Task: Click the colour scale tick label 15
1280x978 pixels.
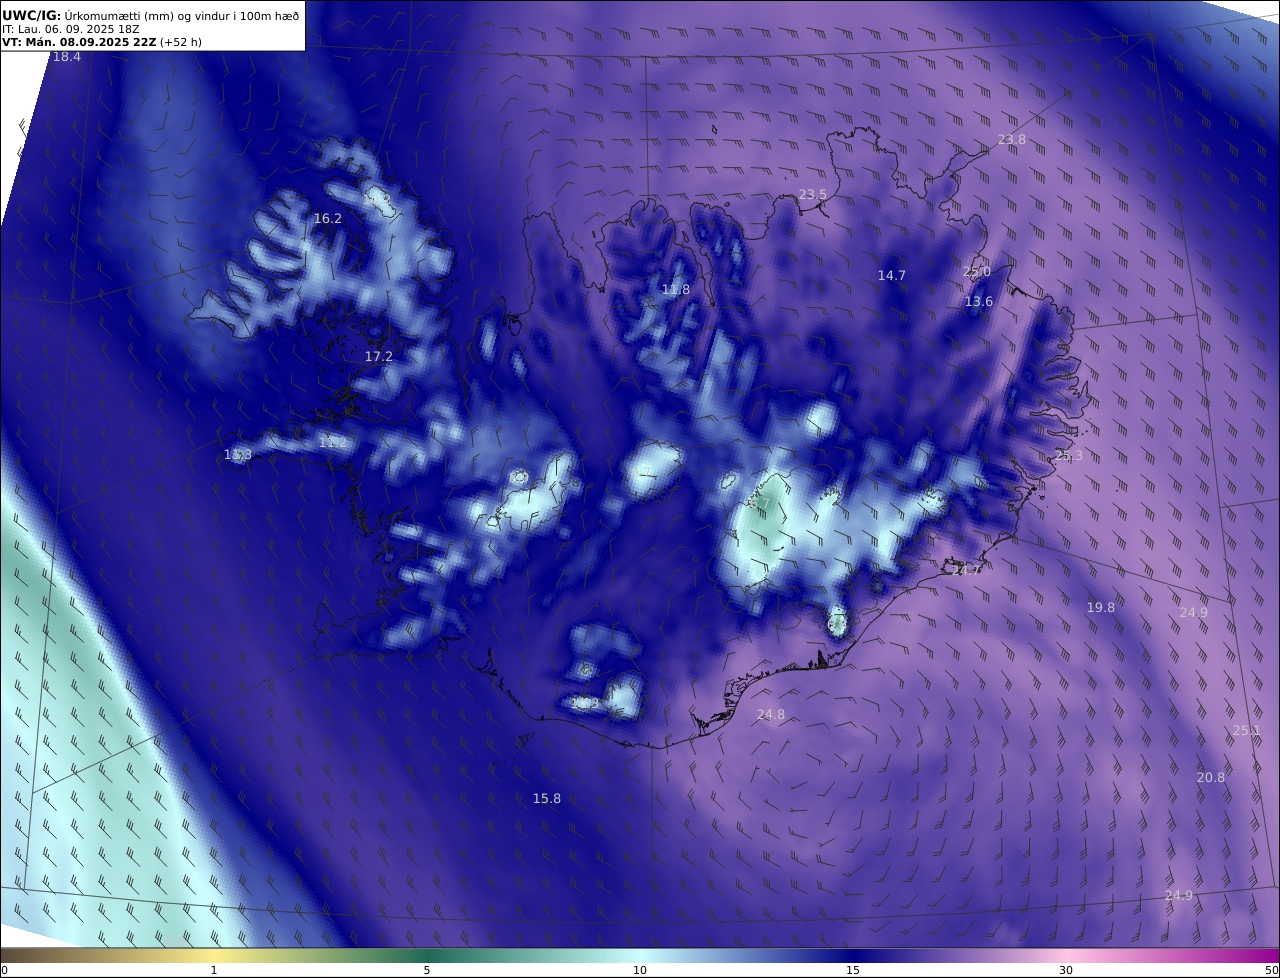Action: click(x=853, y=970)
